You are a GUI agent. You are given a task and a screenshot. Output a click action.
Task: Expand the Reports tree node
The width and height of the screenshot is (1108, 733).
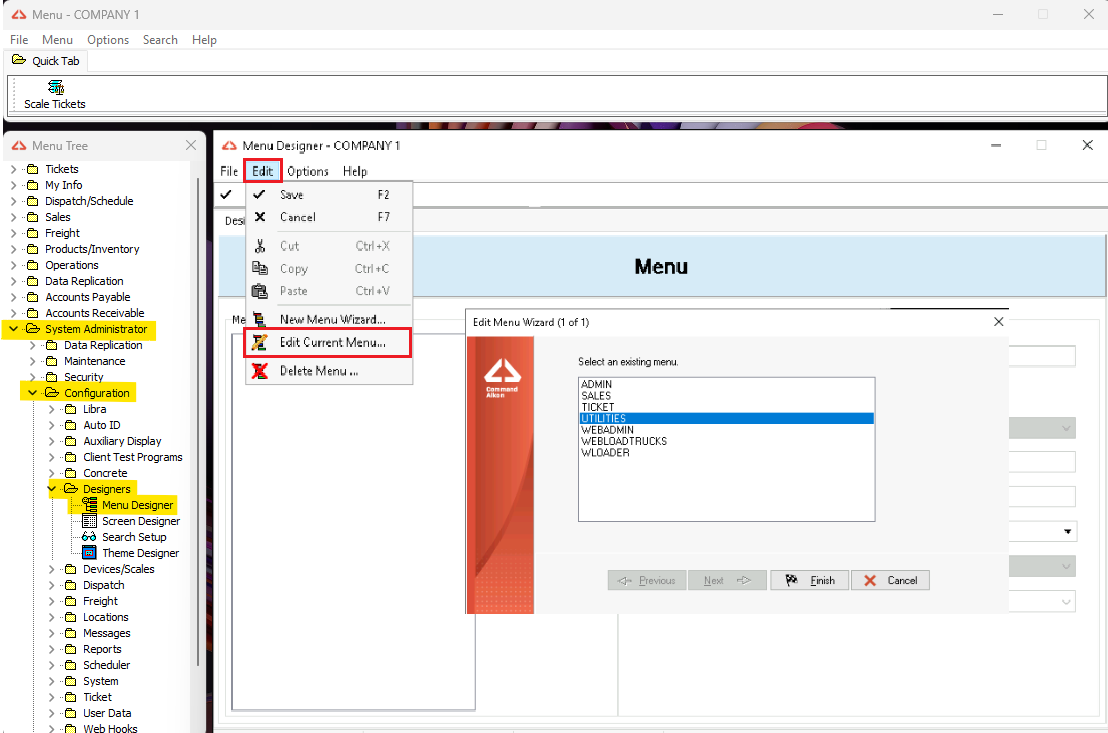tap(52, 649)
